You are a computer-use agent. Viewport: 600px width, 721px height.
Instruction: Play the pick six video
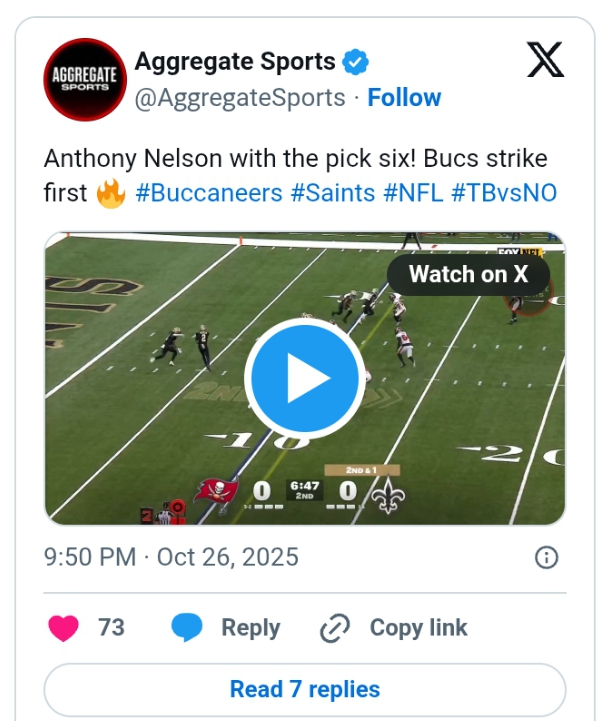click(304, 378)
